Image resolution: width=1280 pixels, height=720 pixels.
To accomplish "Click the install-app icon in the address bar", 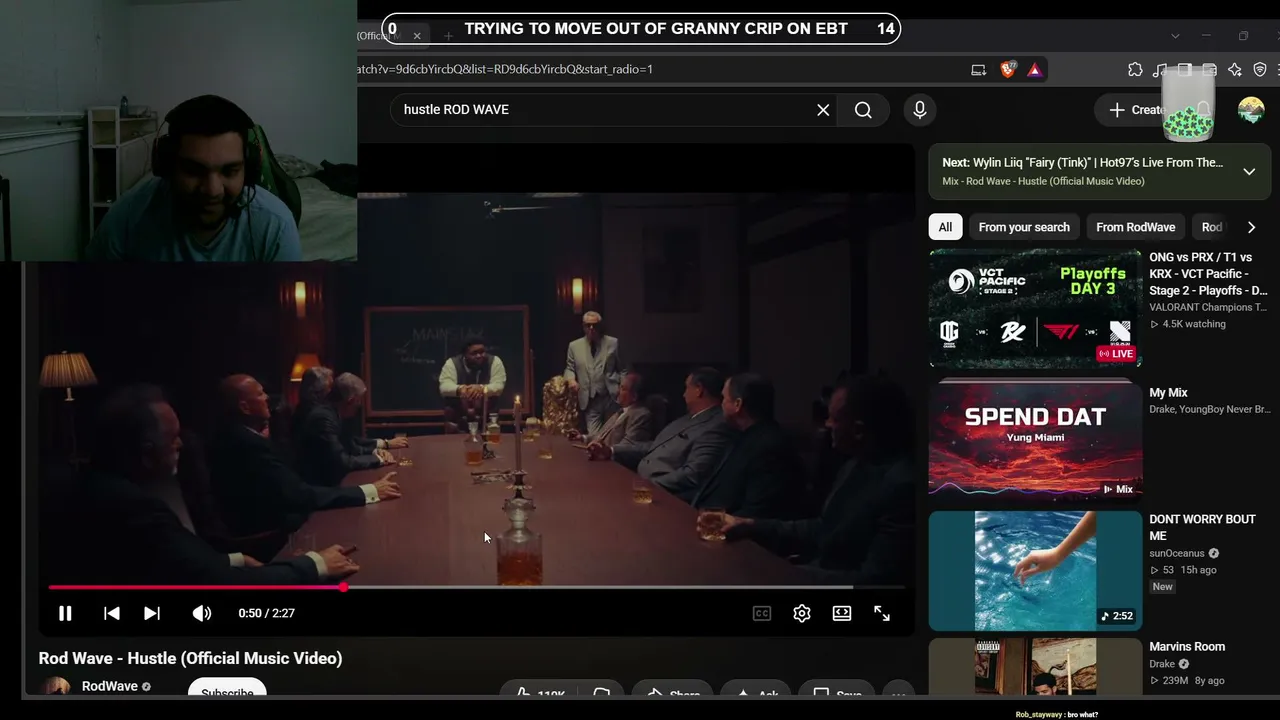I will [978, 69].
